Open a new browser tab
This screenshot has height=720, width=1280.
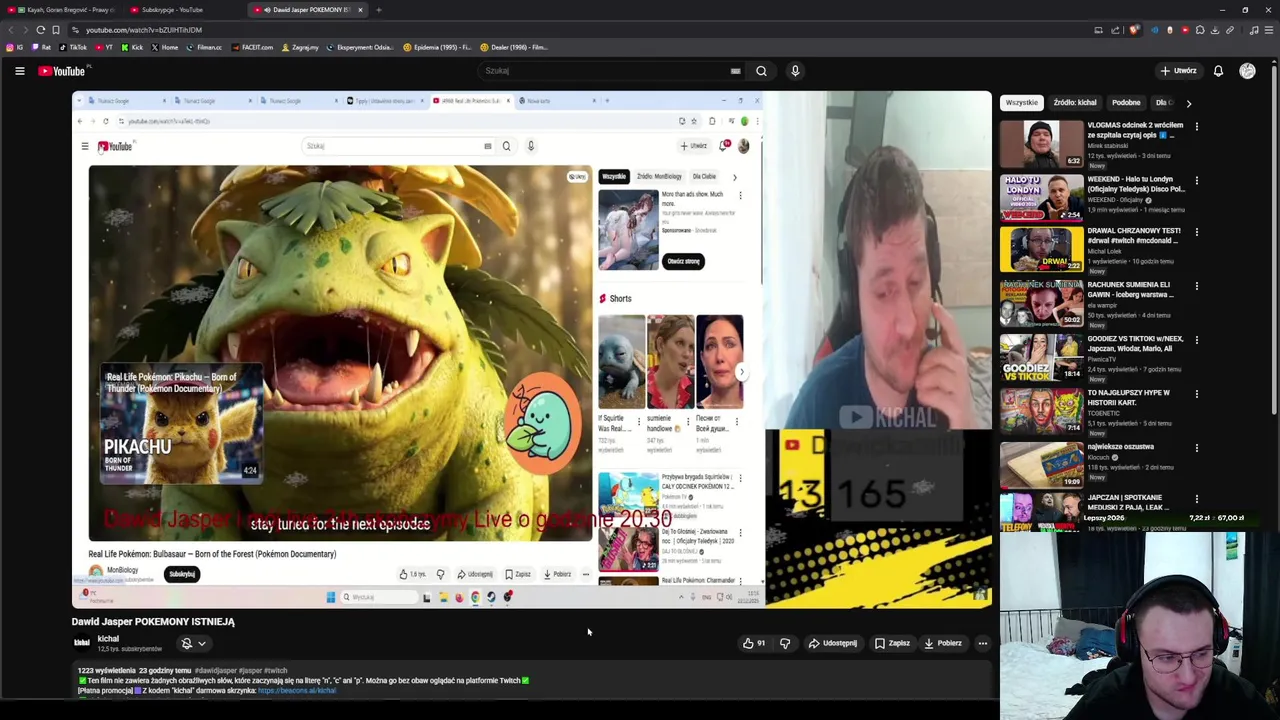click(x=378, y=10)
